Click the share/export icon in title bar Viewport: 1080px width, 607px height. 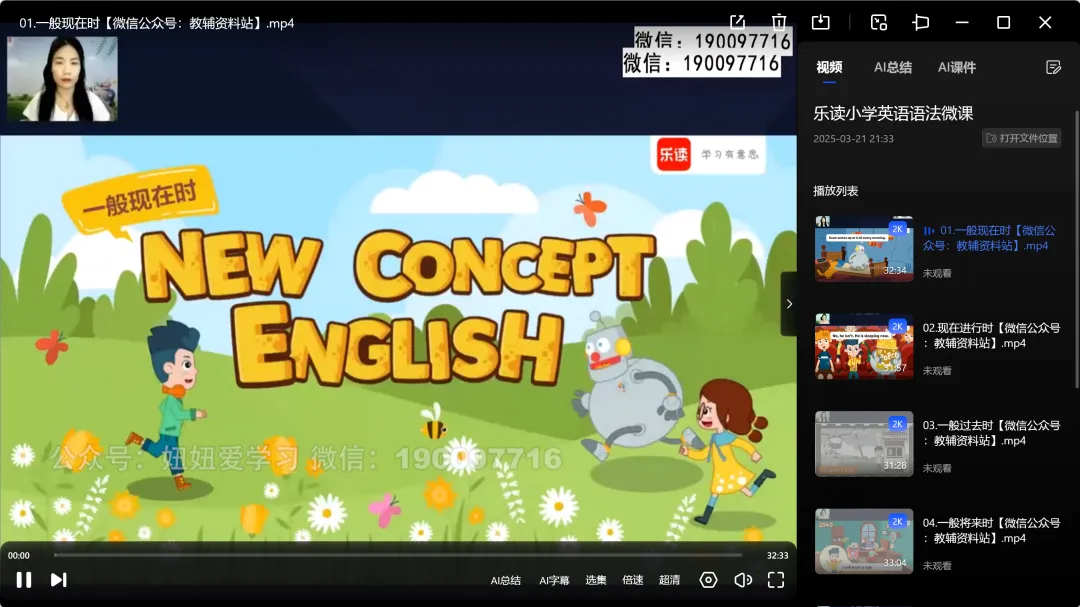coord(737,22)
